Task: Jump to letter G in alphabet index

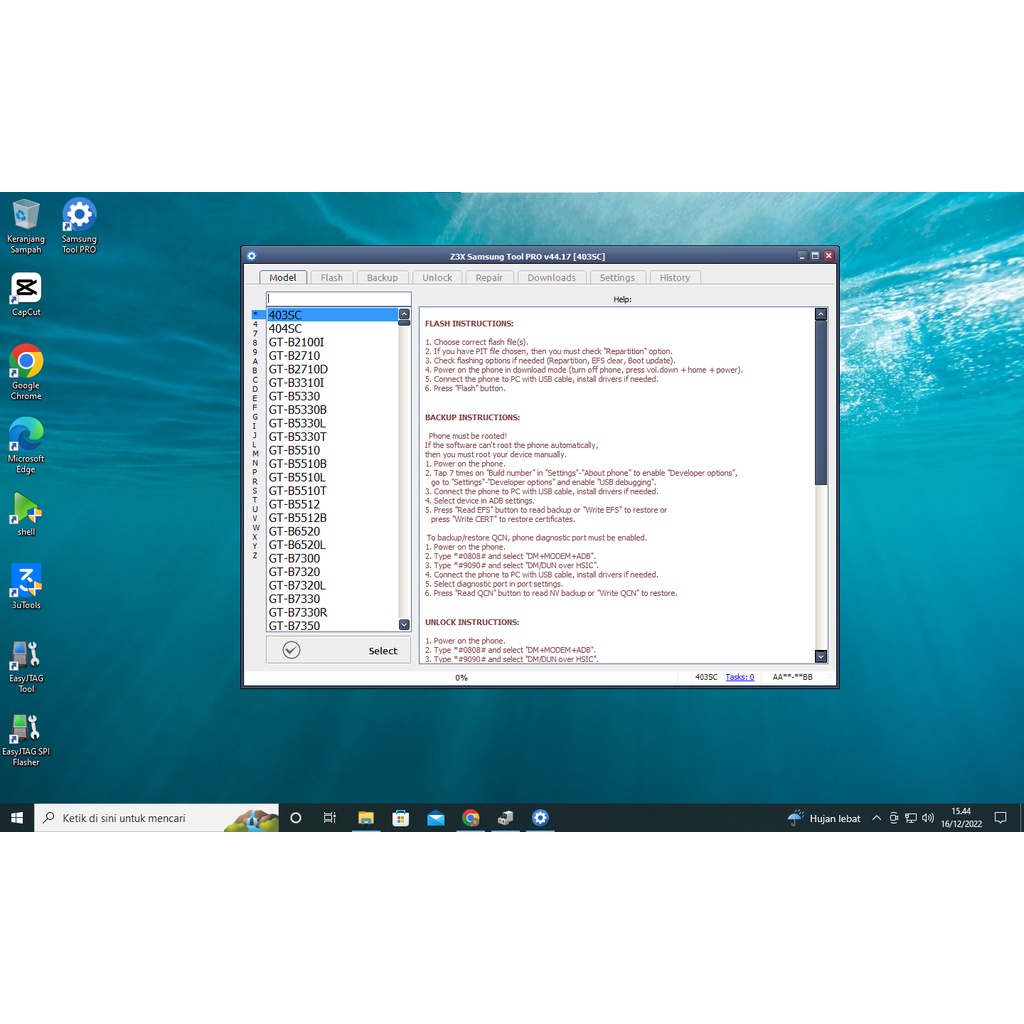Action: pyautogui.click(x=255, y=417)
